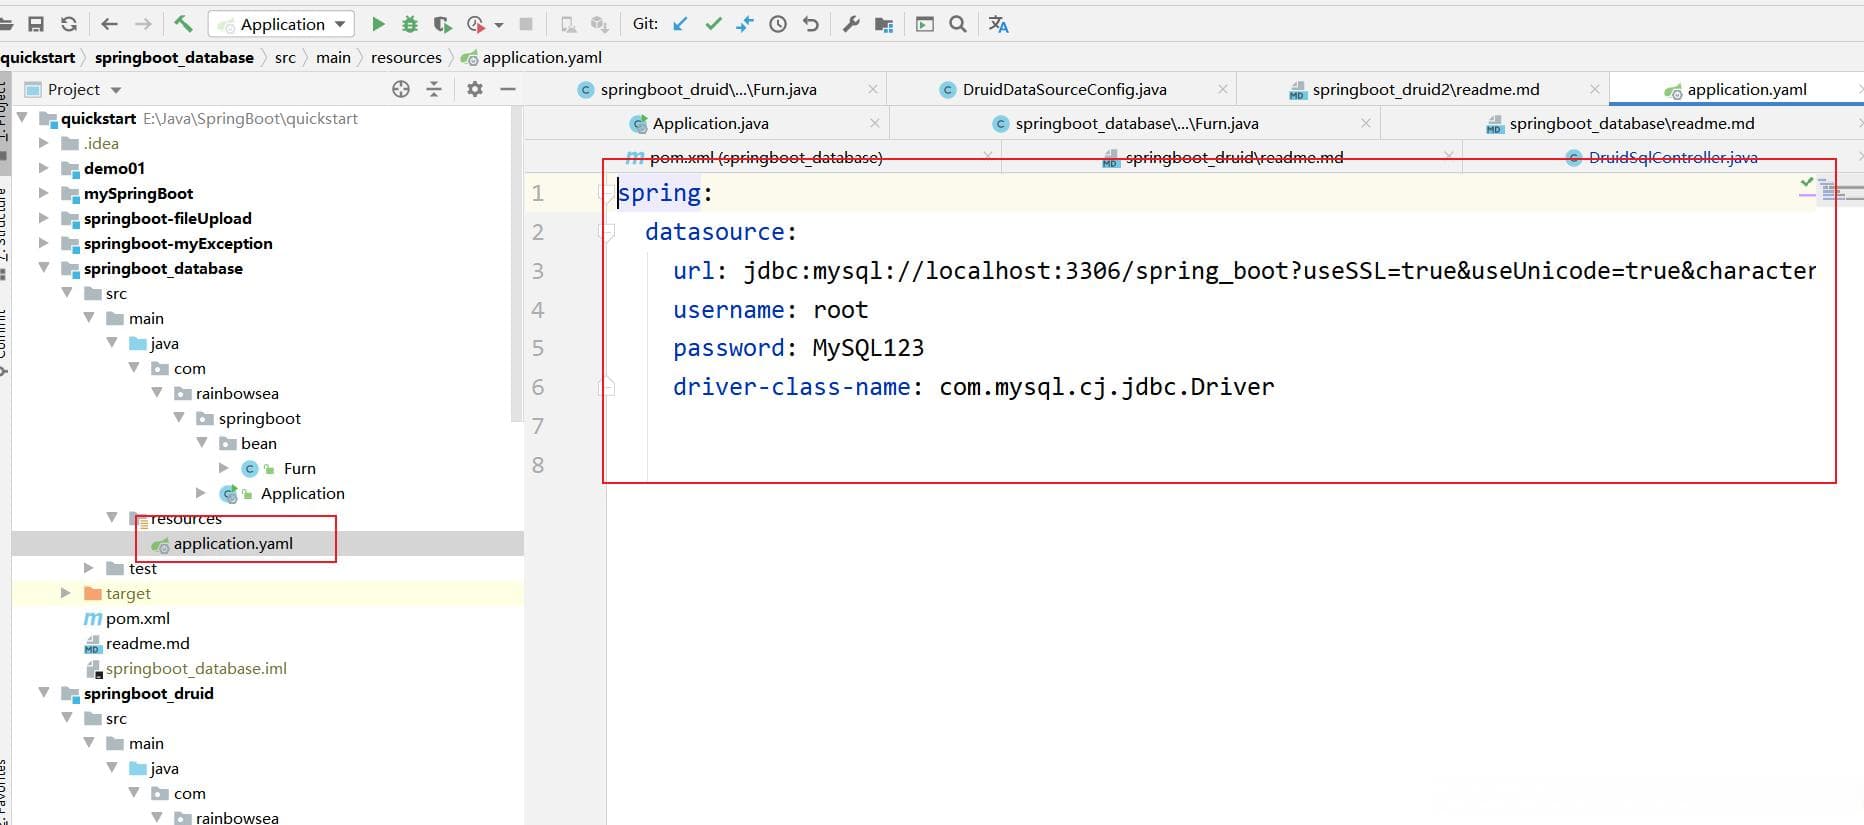Expand the .idea folder

43,143
